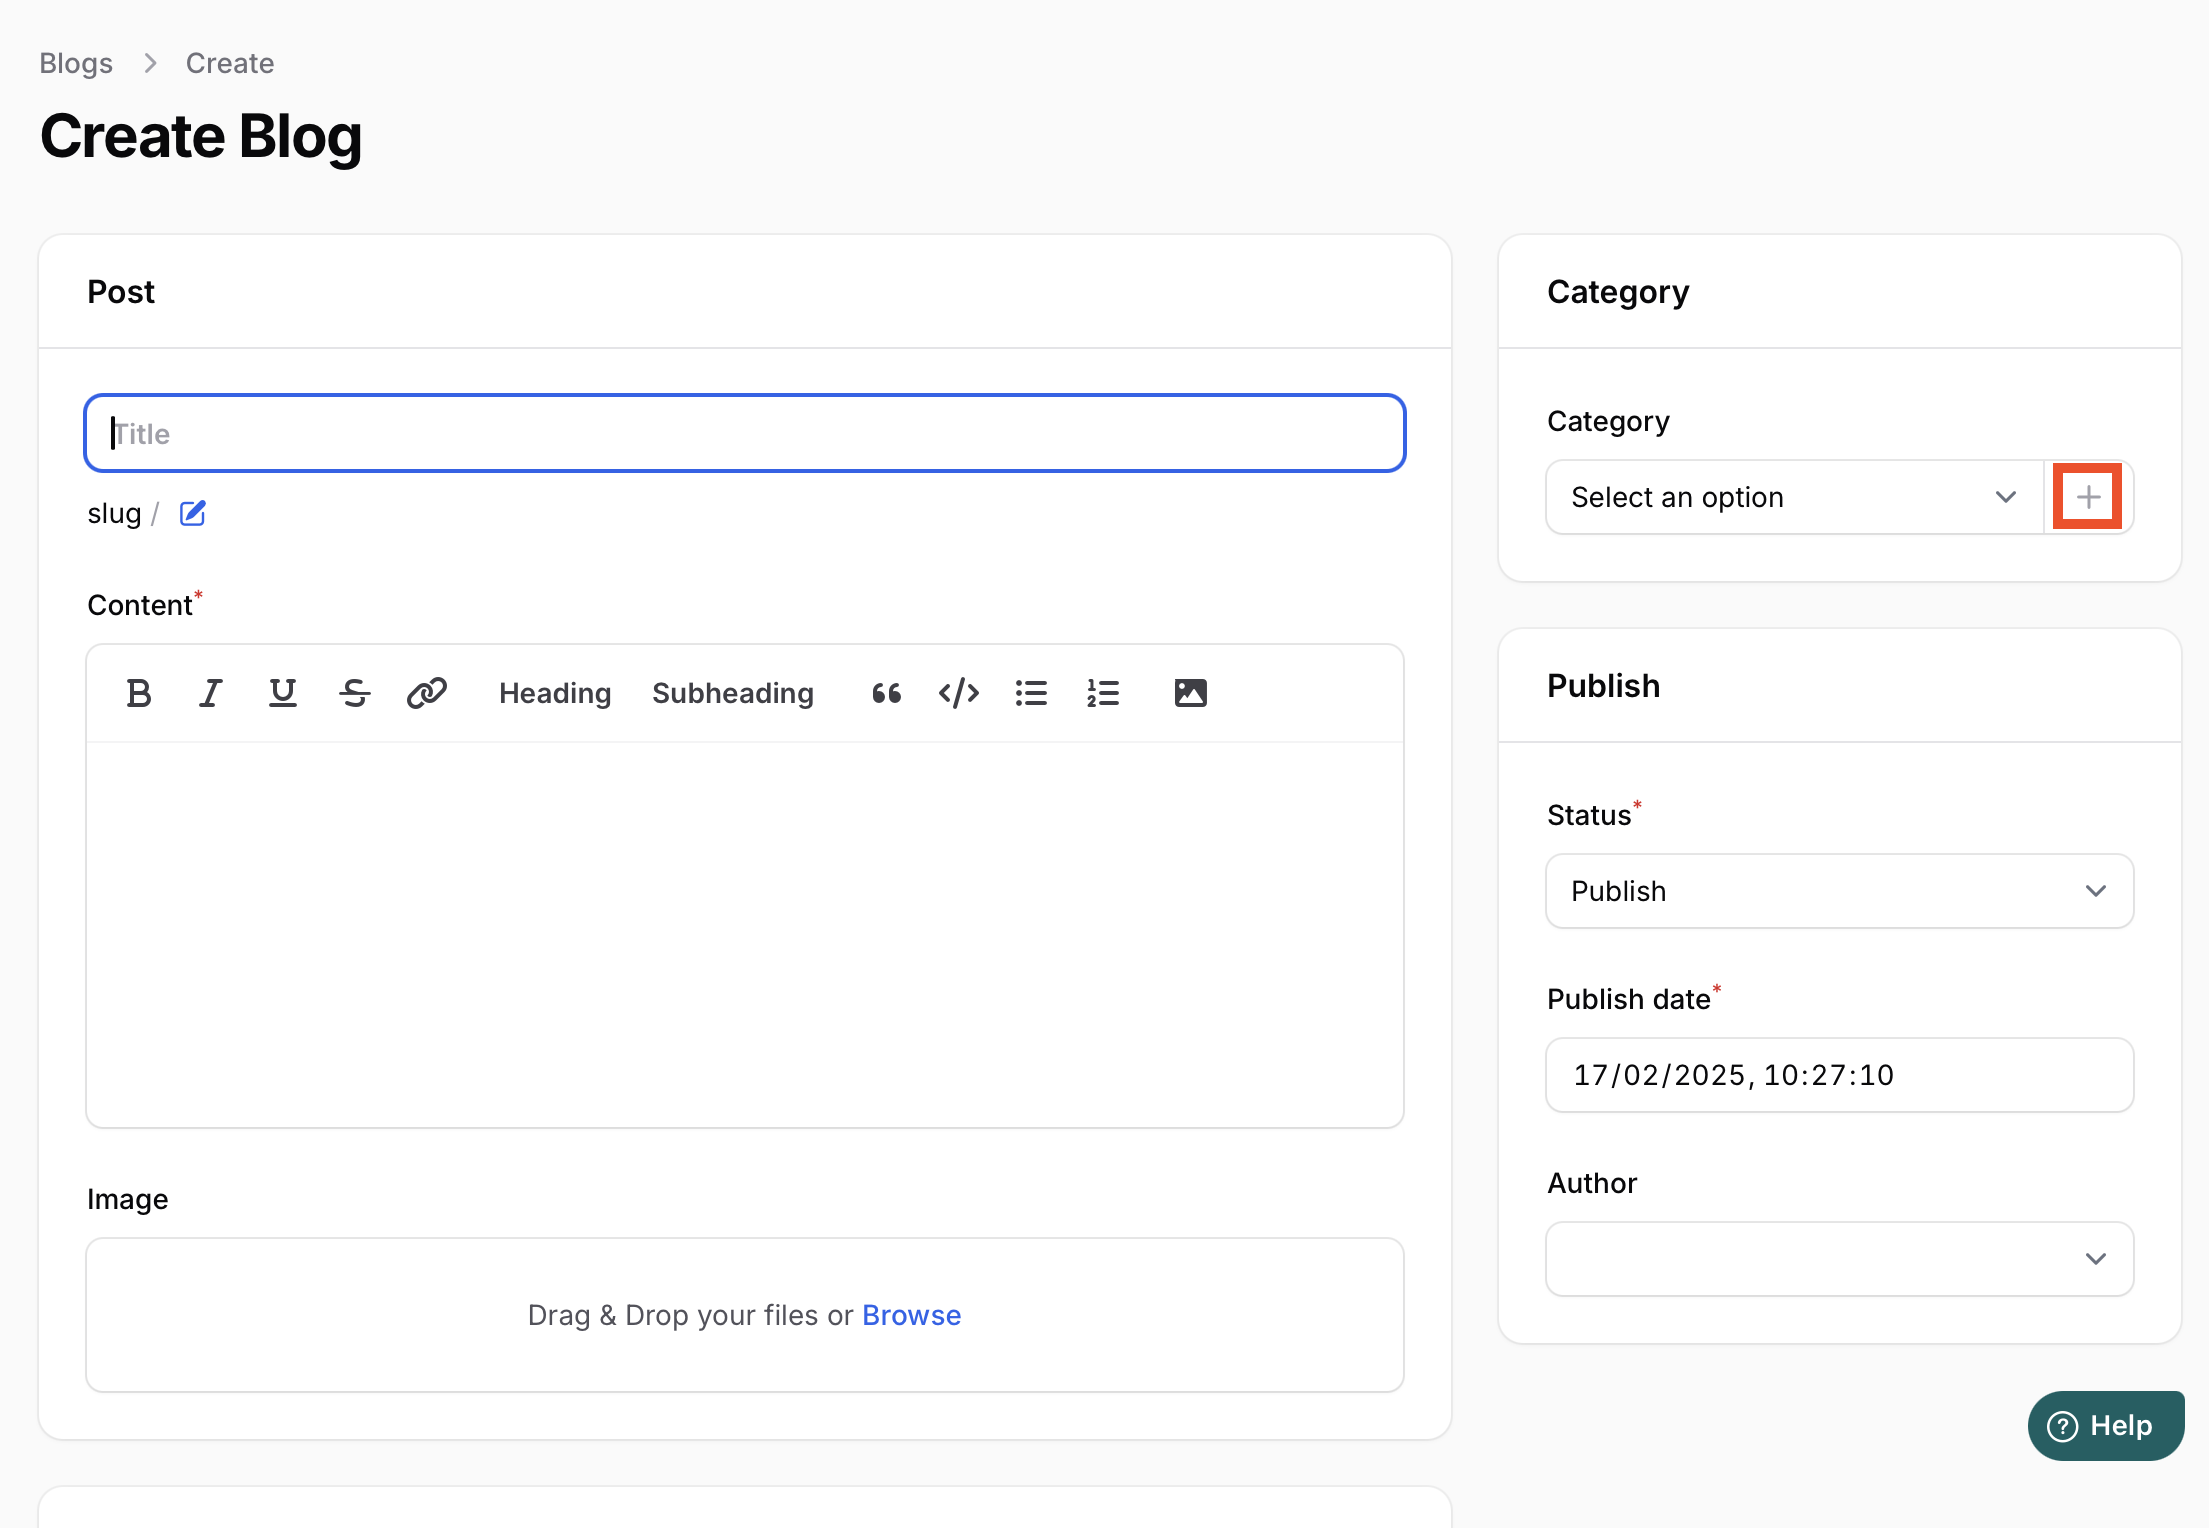Attach image via editor toolbar icon
This screenshot has width=2209, height=1528.
tap(1190, 693)
